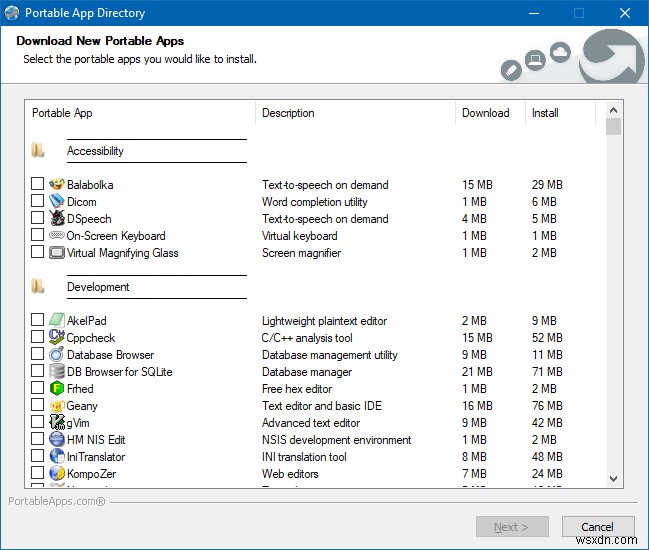The width and height of the screenshot is (649, 550).
Task: Click the Cancel button
Action: point(597,527)
